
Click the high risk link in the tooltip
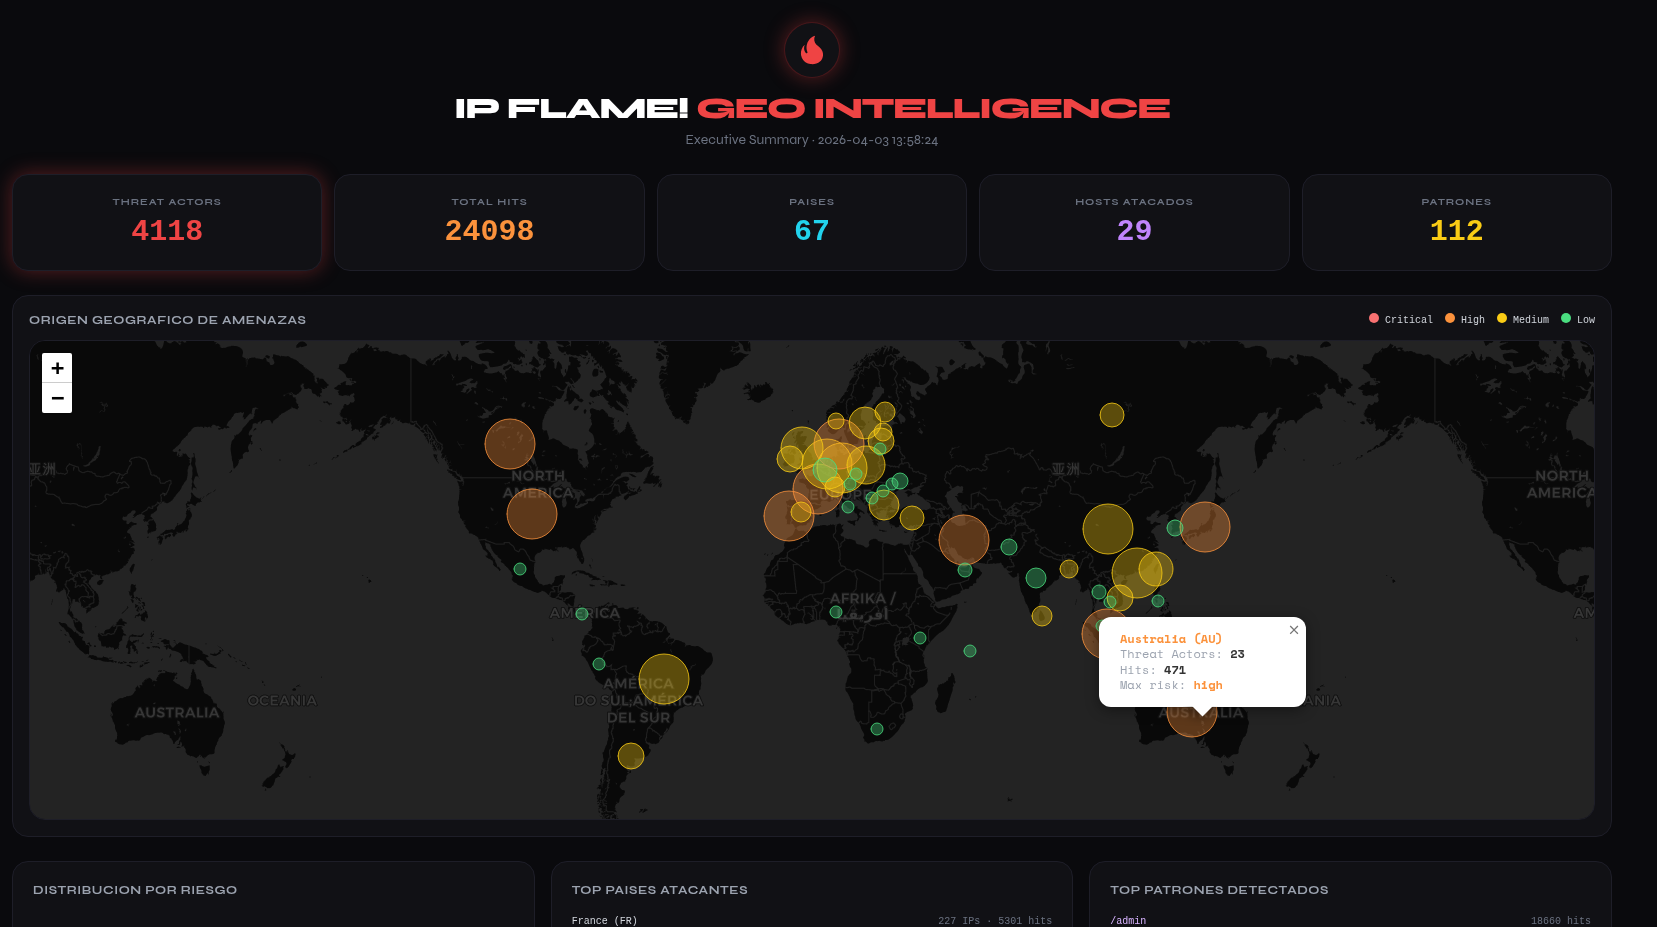1207,685
